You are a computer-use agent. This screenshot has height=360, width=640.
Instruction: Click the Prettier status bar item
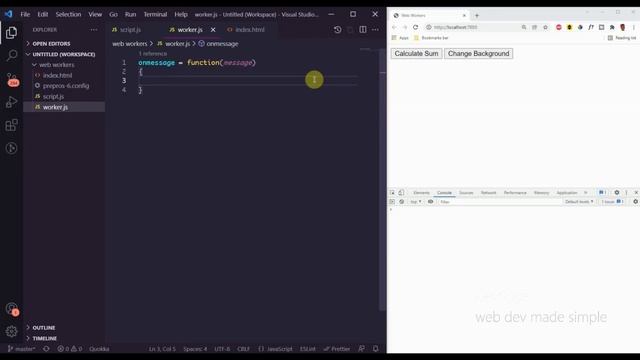[x=337, y=349]
